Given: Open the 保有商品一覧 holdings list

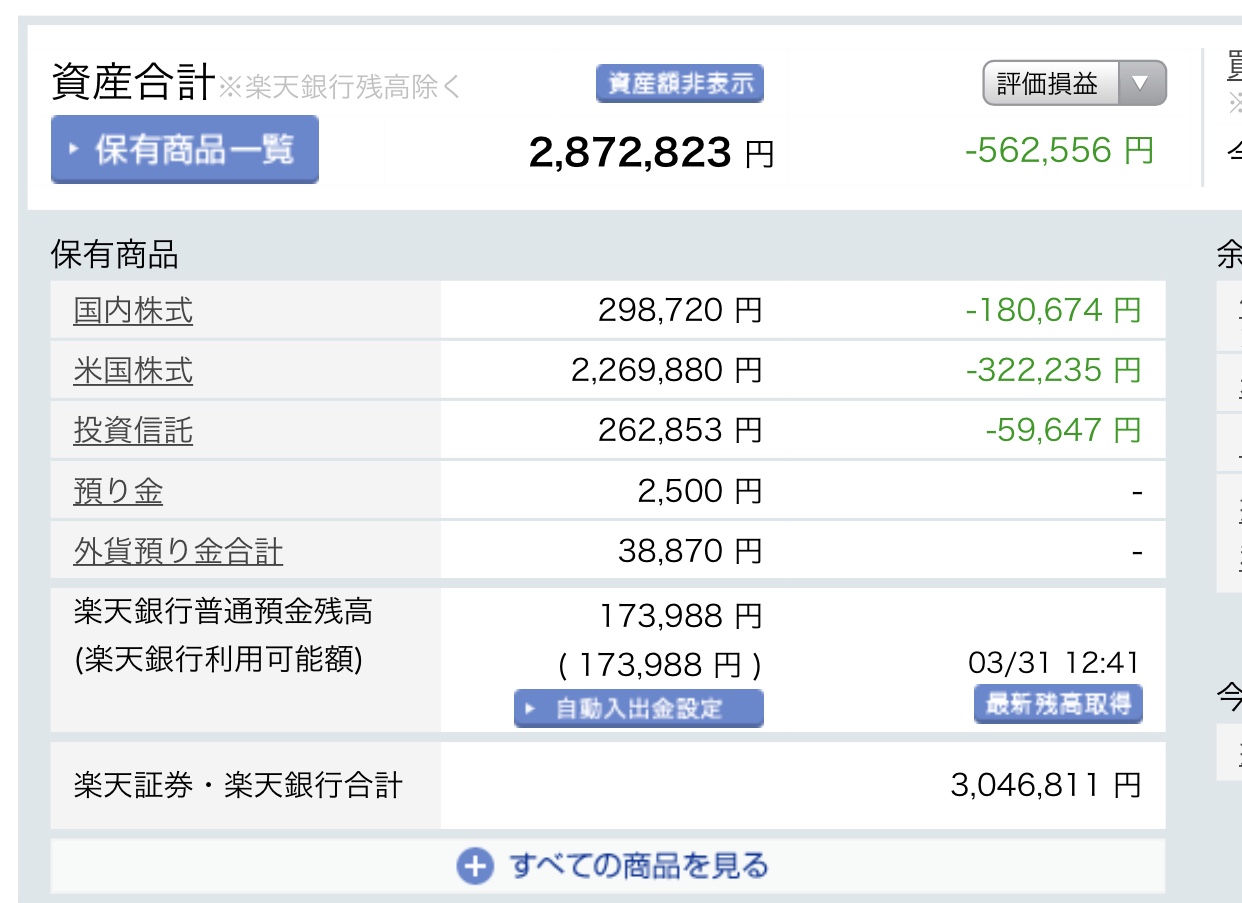Looking at the screenshot, I should tap(185, 150).
